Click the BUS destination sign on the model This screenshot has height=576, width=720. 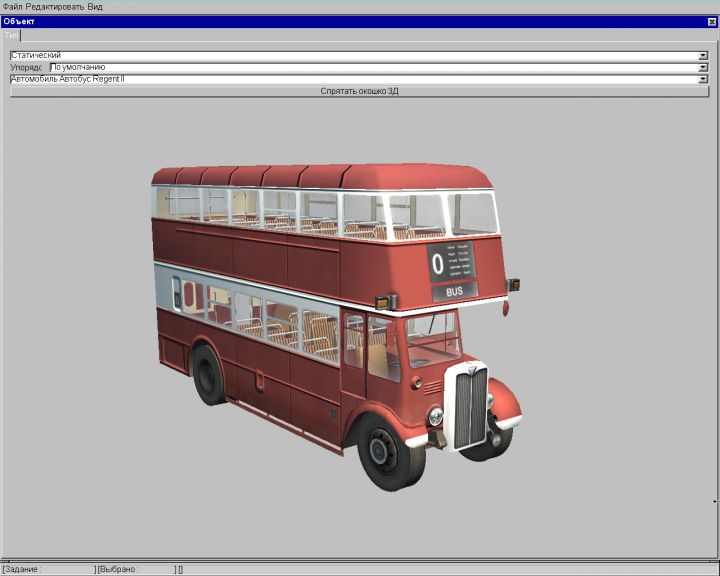(454, 291)
